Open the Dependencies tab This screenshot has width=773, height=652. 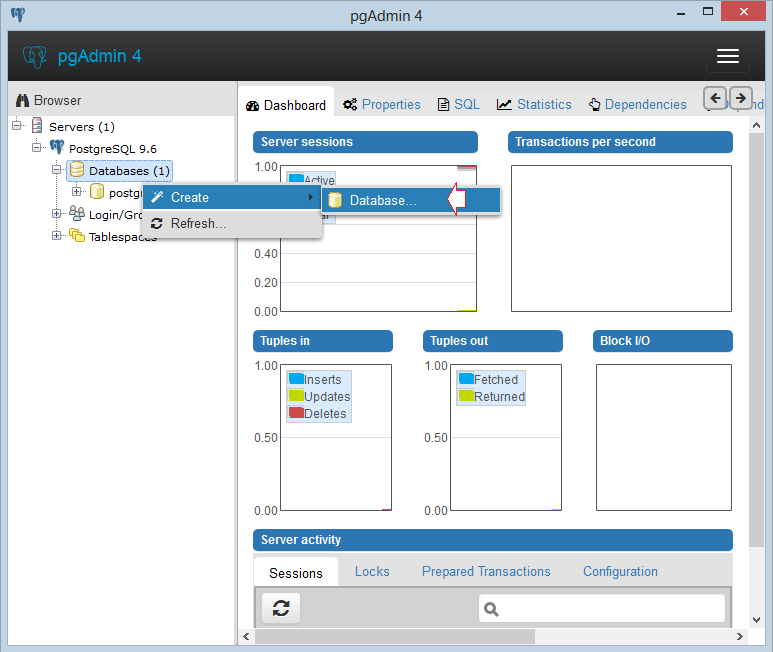pyautogui.click(x=637, y=104)
